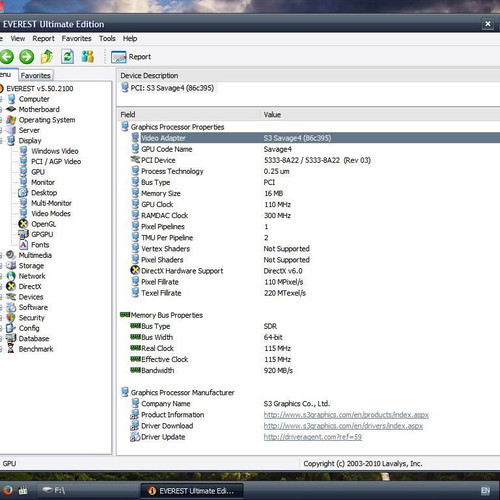Image resolution: width=500 pixels, height=500 pixels.
Task: Open the driveragent.com link
Action: click(313, 437)
